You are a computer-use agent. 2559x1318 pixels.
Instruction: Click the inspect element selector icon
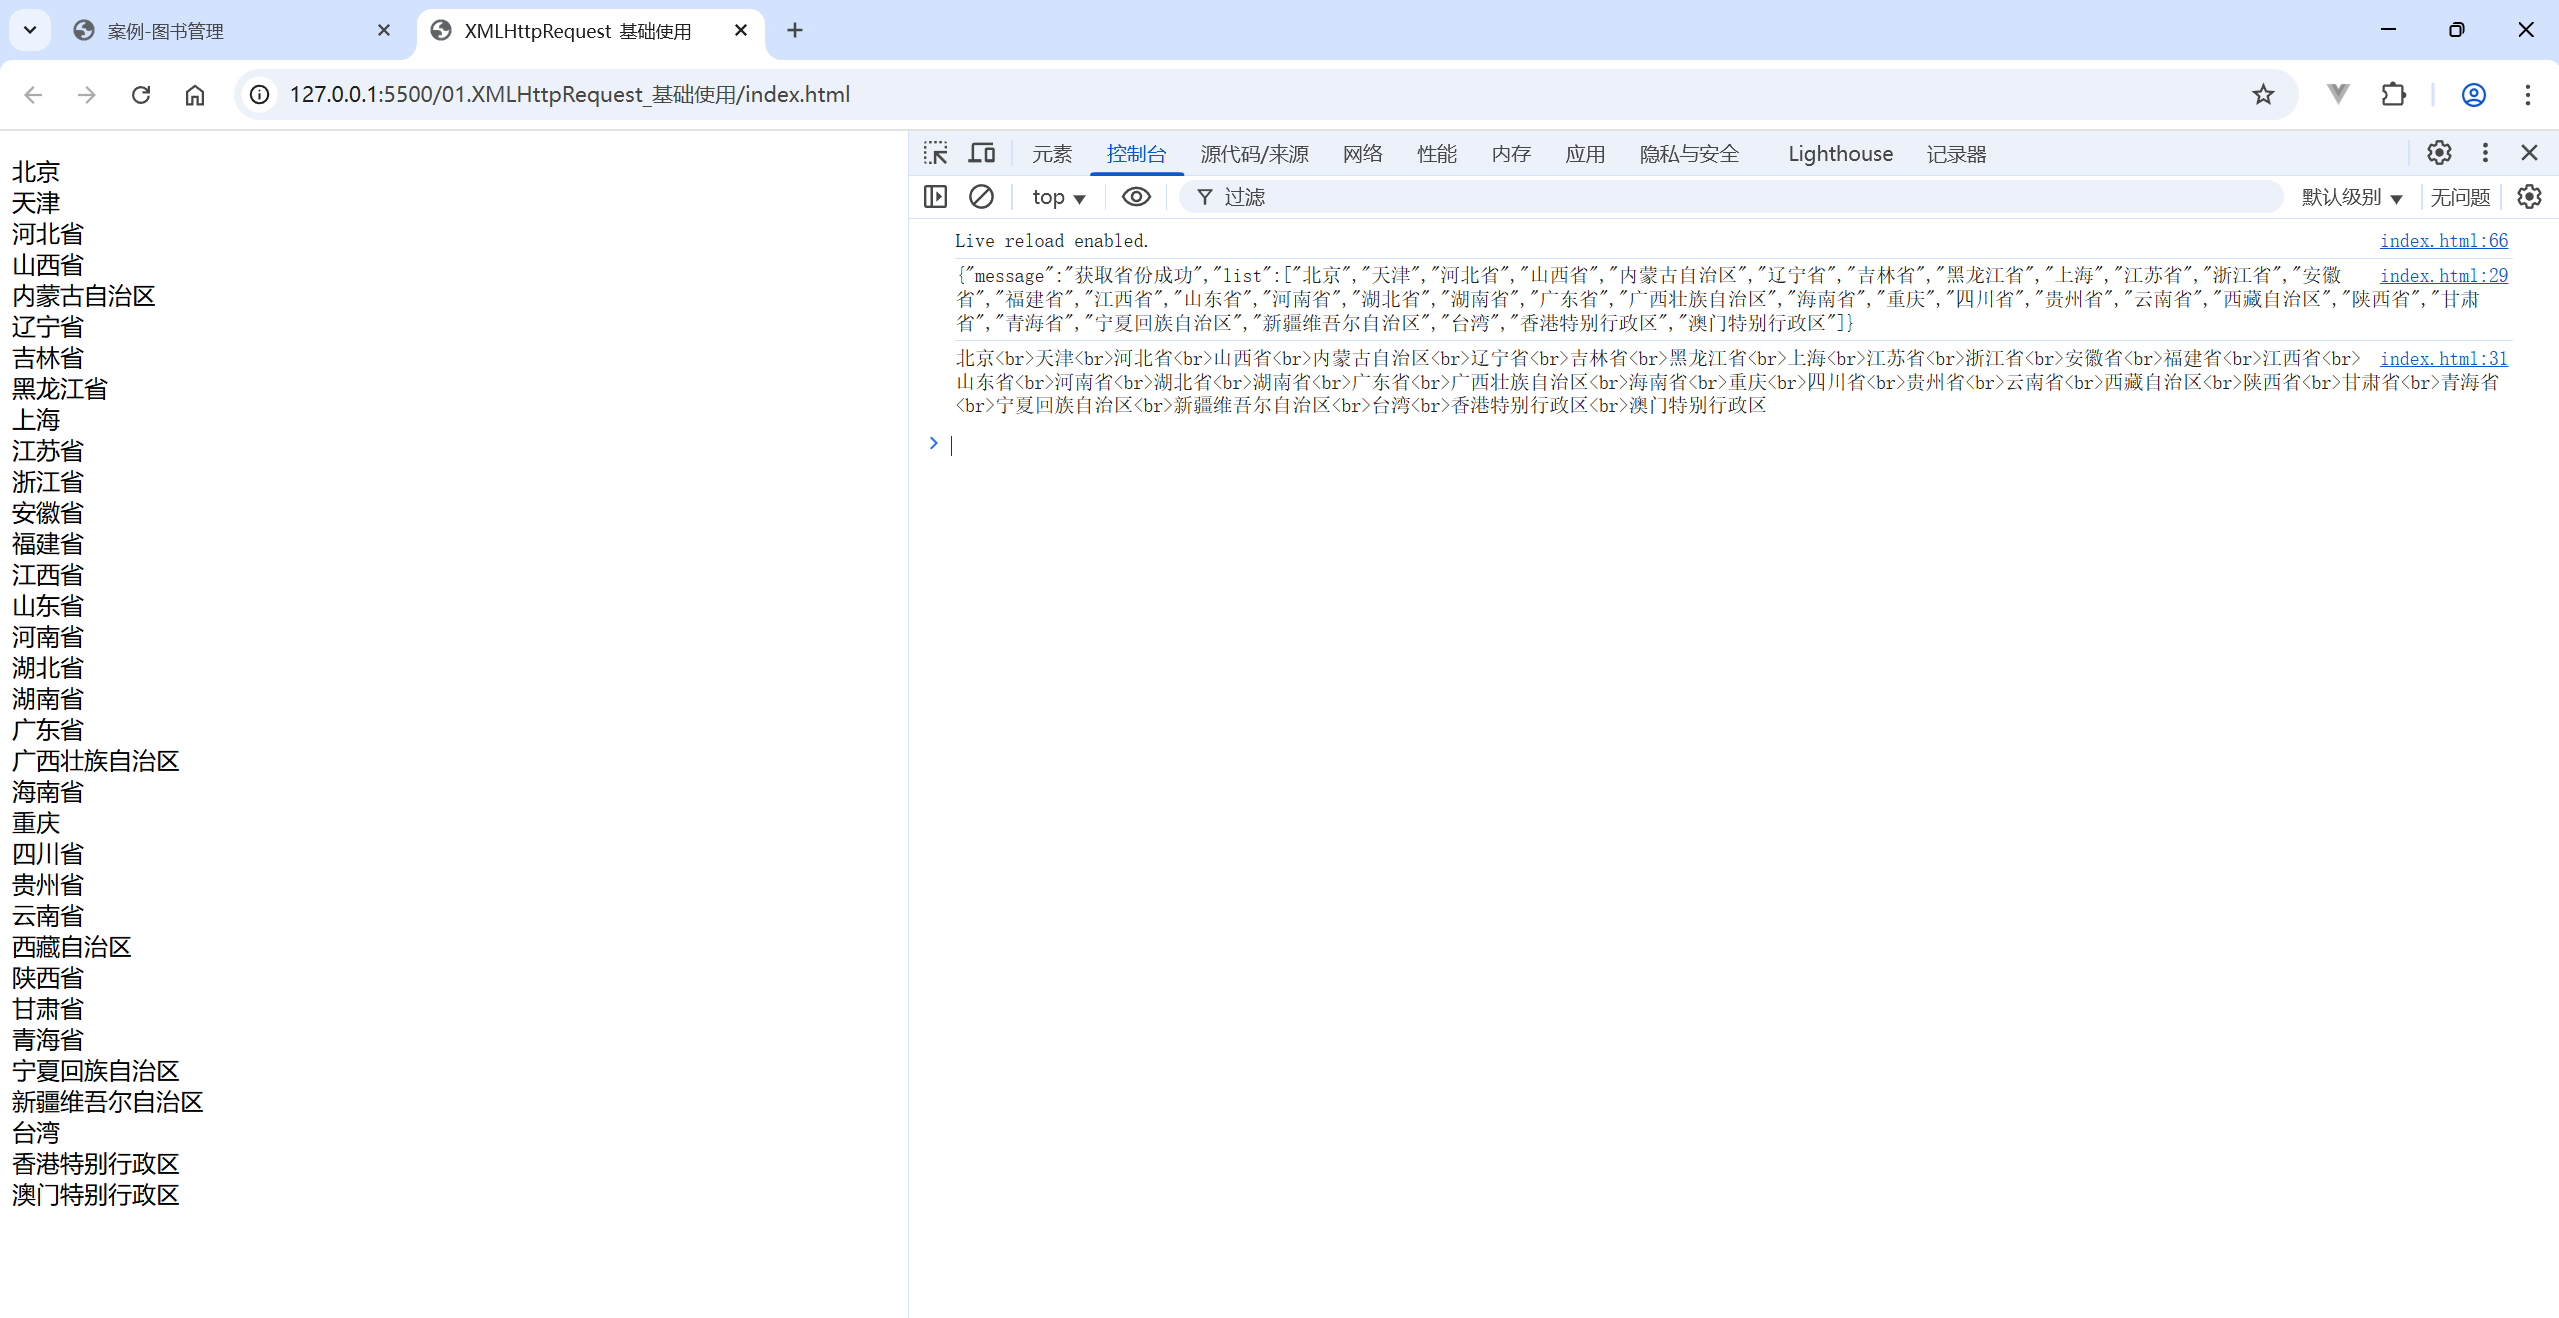pyautogui.click(x=935, y=153)
